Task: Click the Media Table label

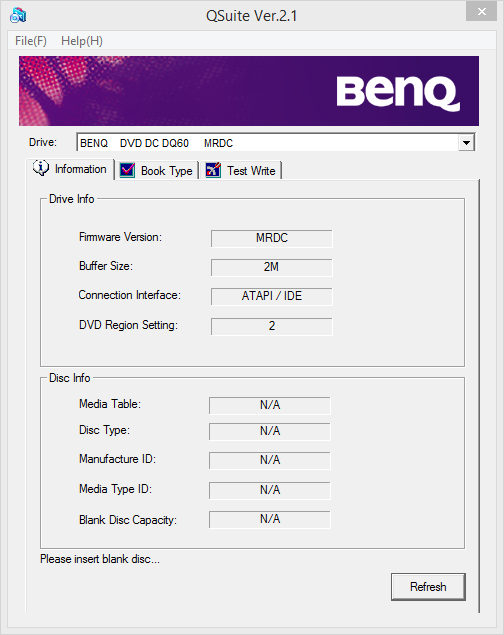Action: point(110,404)
